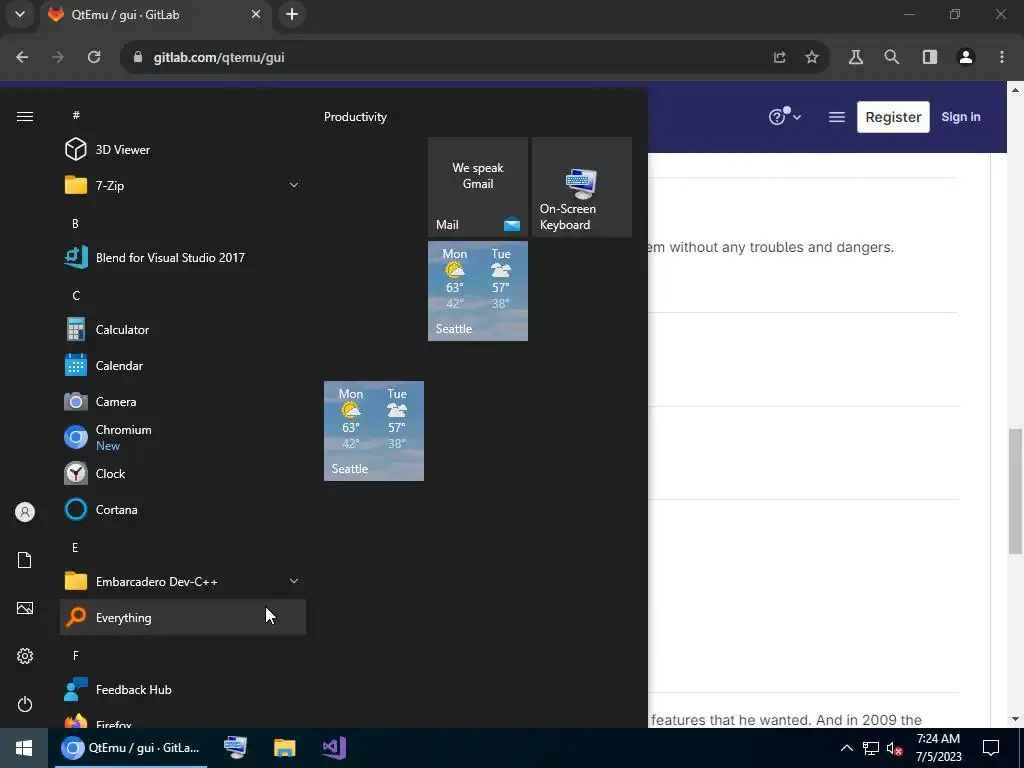The image size is (1024, 768).
Task: Open the taskbar clock and date
Action: [x=938, y=748]
